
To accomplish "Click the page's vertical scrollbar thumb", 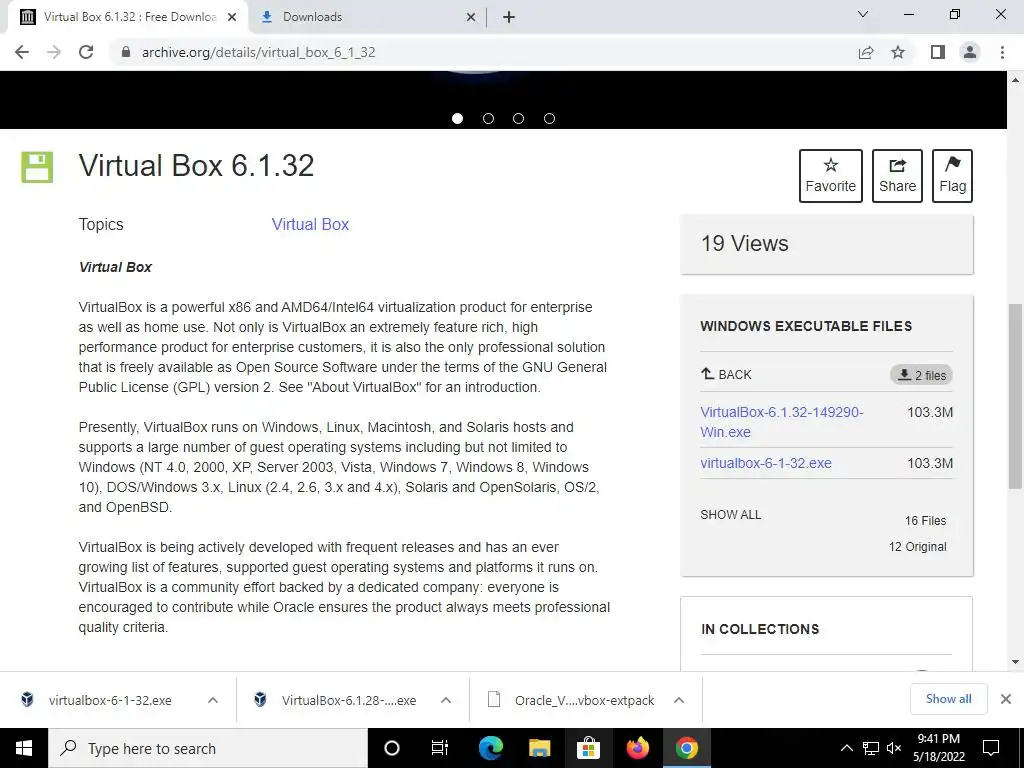I will [x=1015, y=396].
